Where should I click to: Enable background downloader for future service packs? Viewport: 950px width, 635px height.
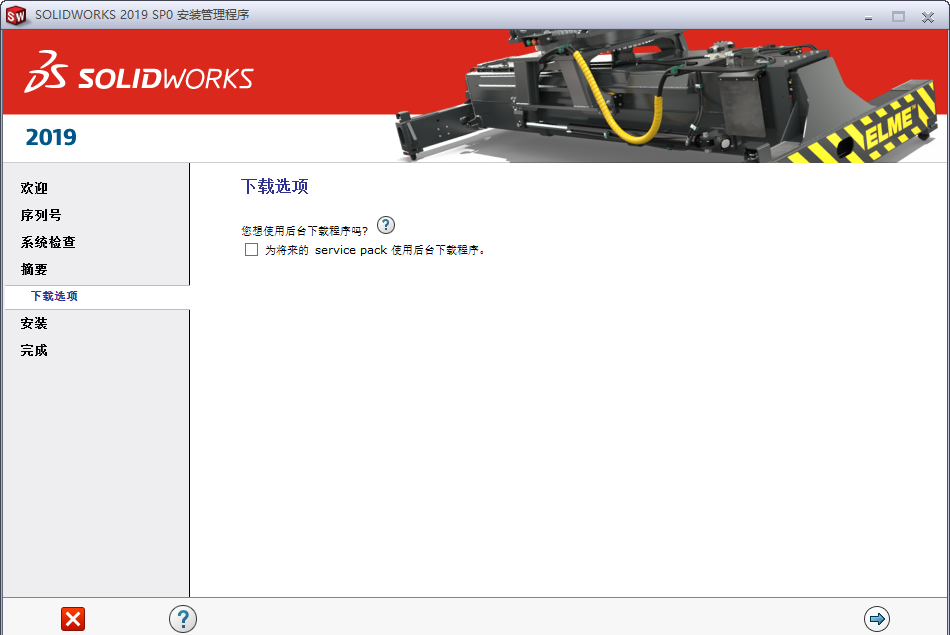tap(251, 250)
